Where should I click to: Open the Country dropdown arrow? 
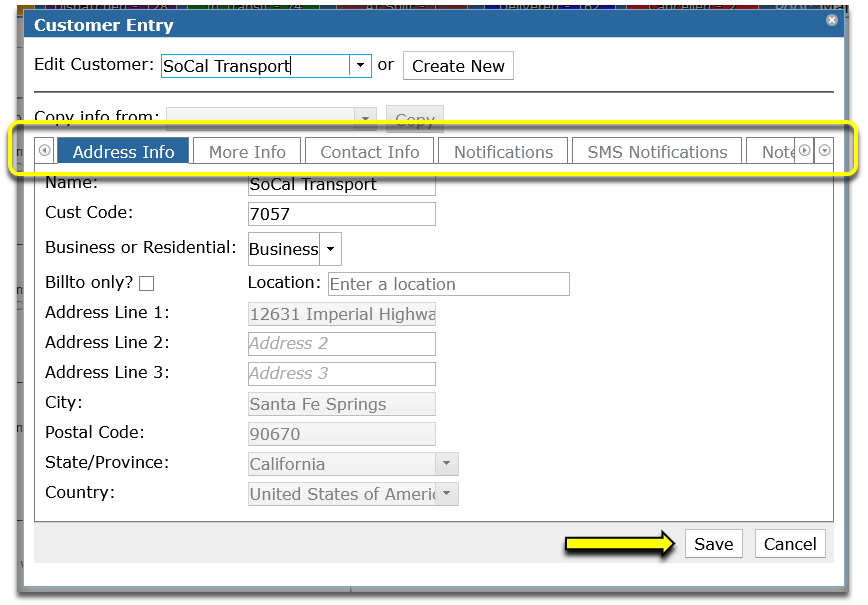(x=447, y=493)
